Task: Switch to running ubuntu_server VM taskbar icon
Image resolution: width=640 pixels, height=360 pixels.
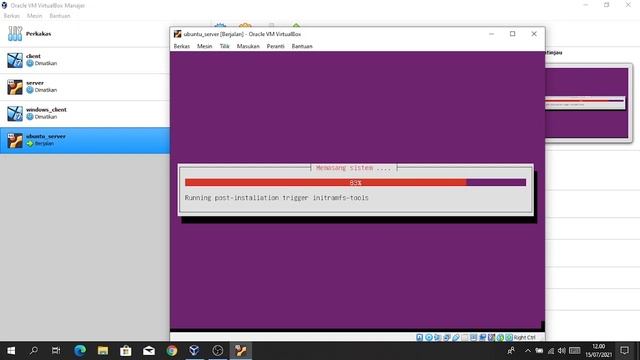Action: 240,351
